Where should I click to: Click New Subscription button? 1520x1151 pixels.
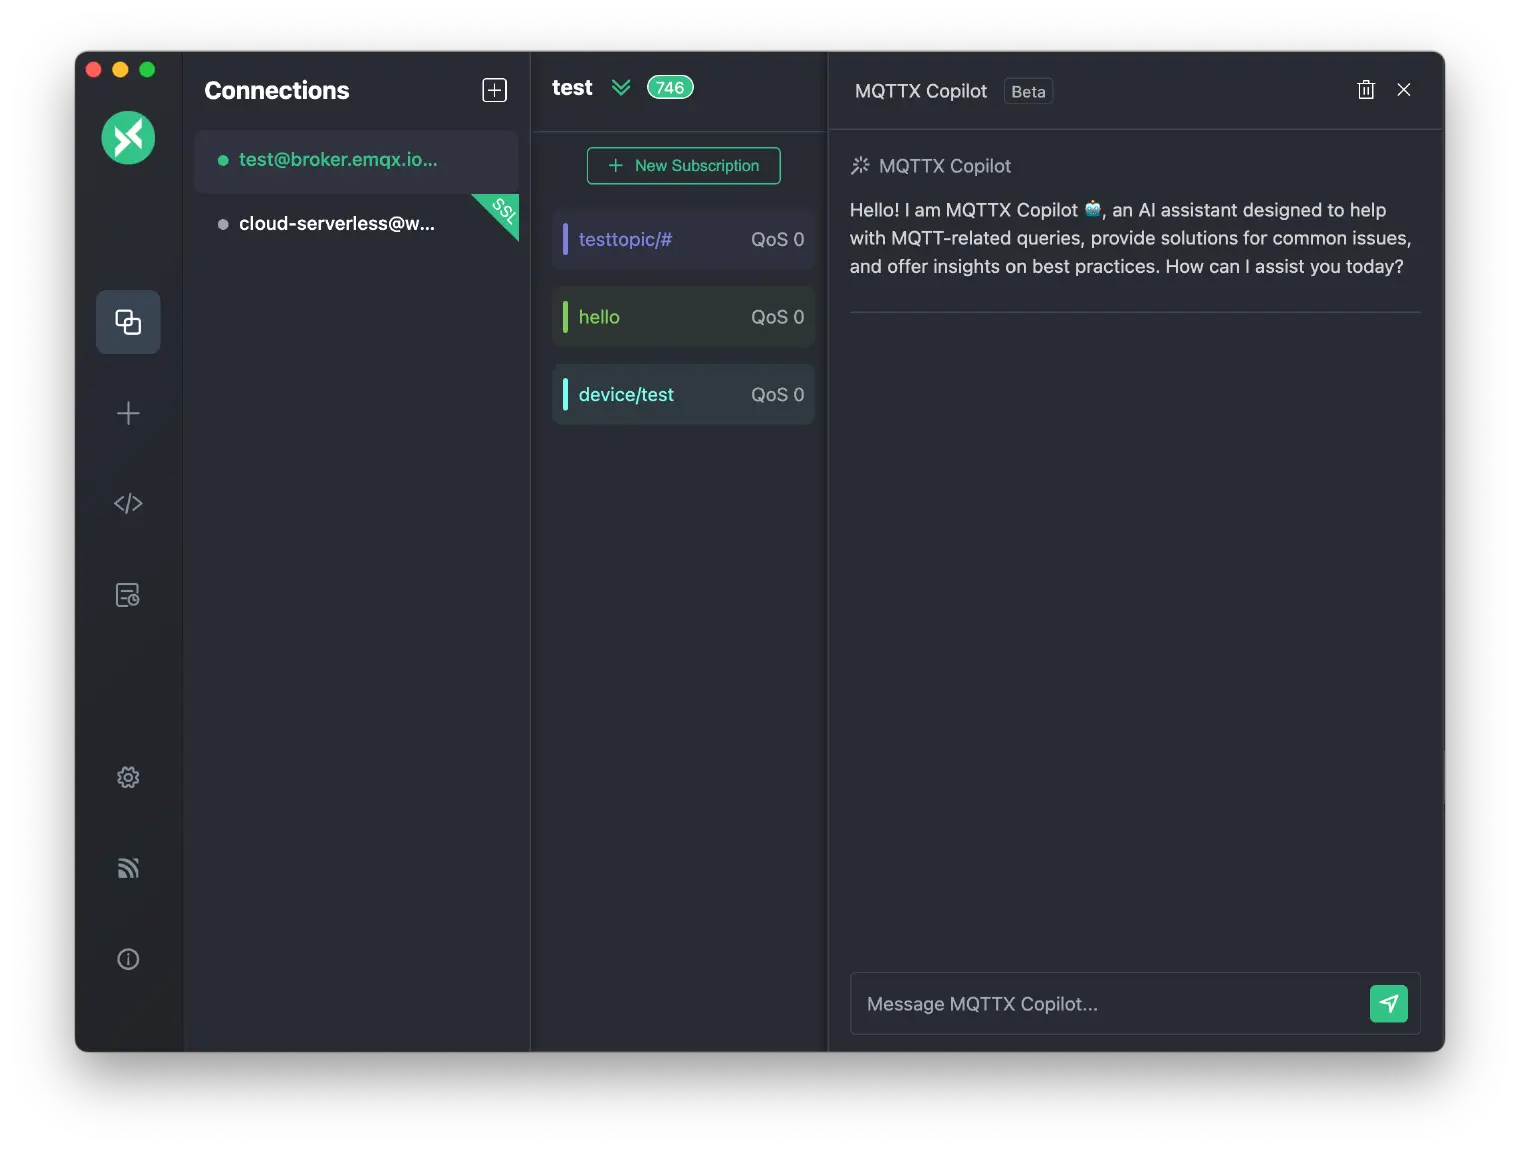coord(684,166)
